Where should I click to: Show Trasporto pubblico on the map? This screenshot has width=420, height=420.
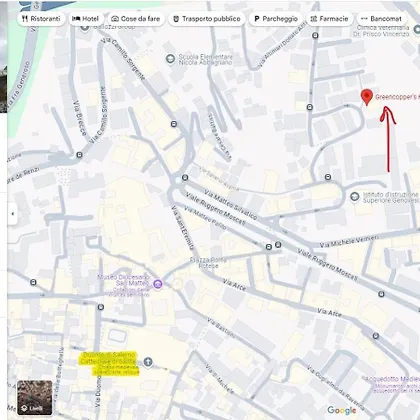click(207, 19)
